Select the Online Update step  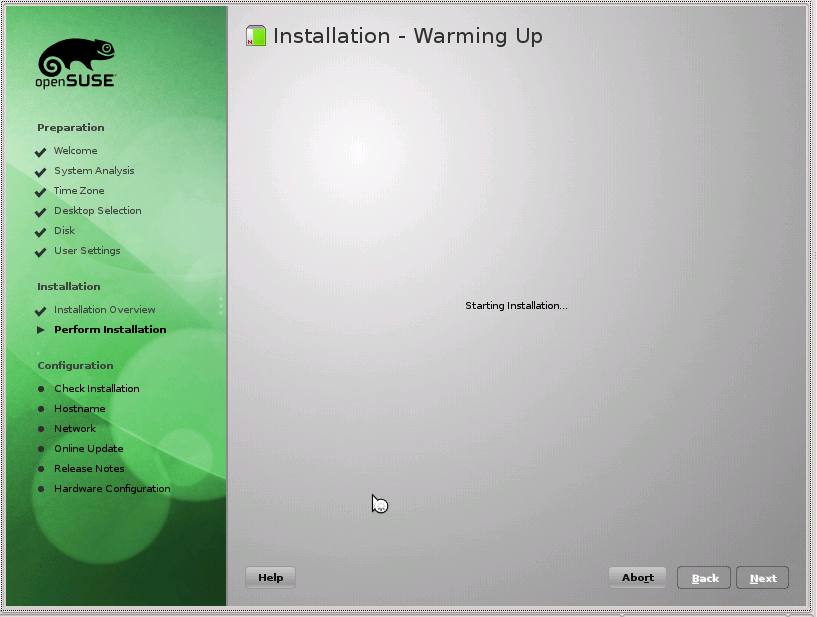[89, 449]
